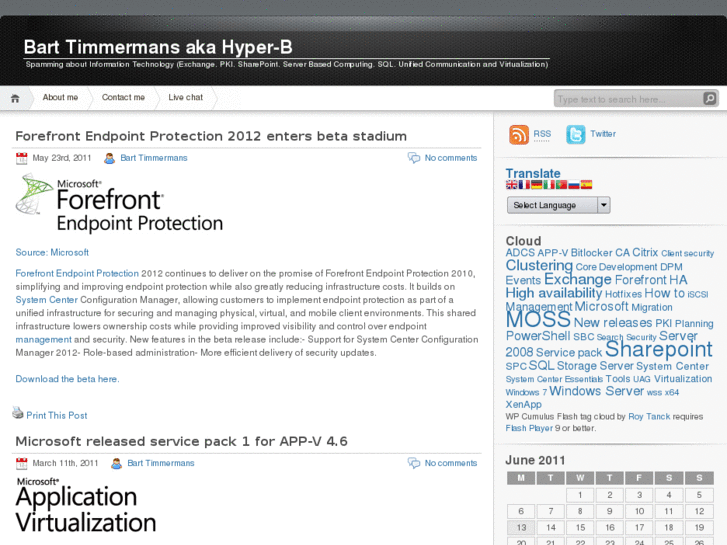Select the Windows Server tag
Screen dimensions: 727x545
pyautogui.click(x=596, y=391)
